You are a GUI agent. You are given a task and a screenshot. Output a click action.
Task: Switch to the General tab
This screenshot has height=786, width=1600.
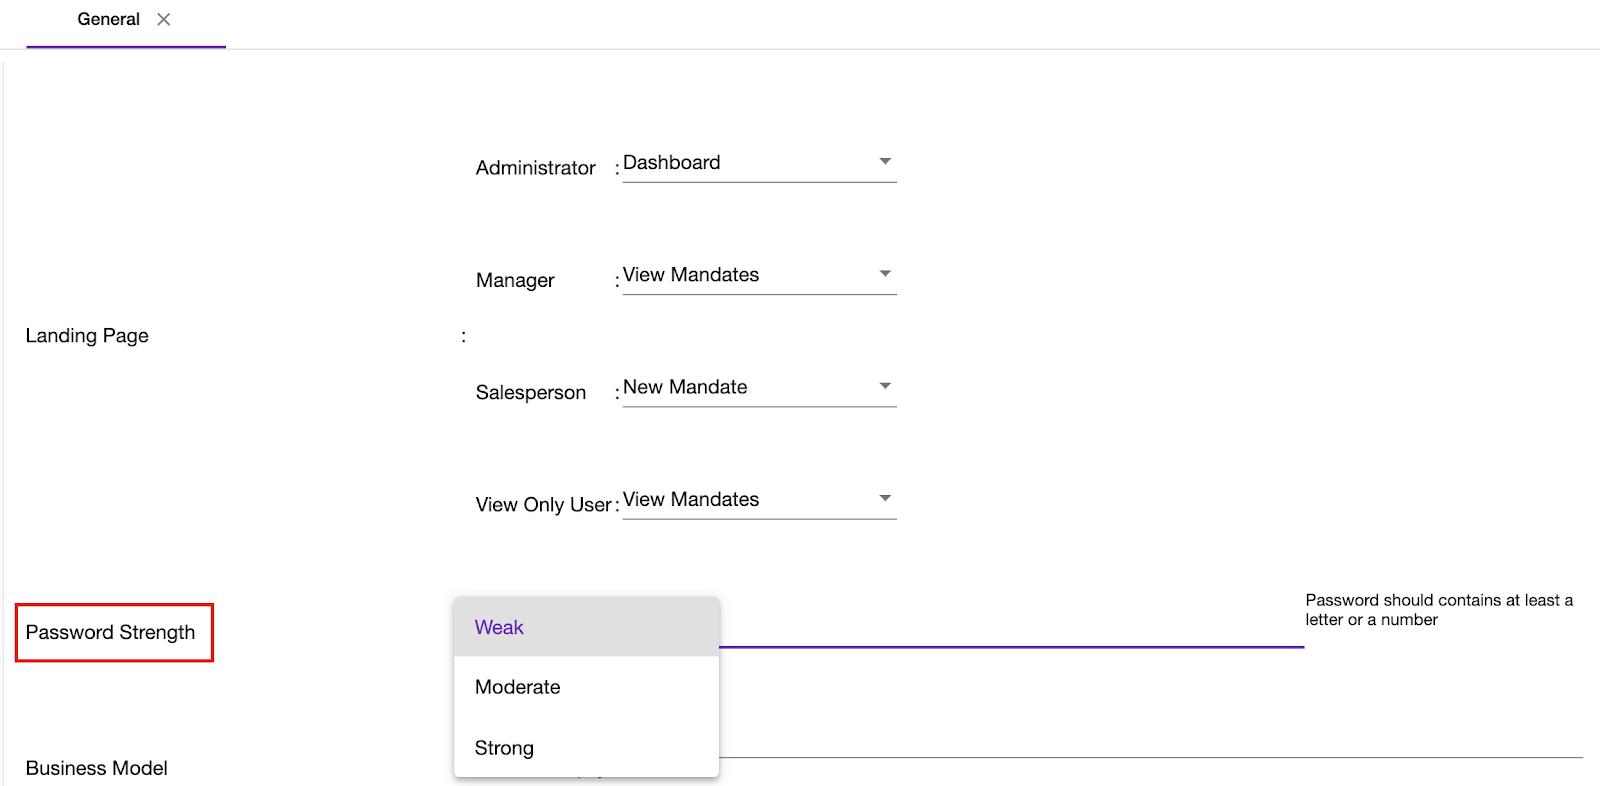point(108,19)
